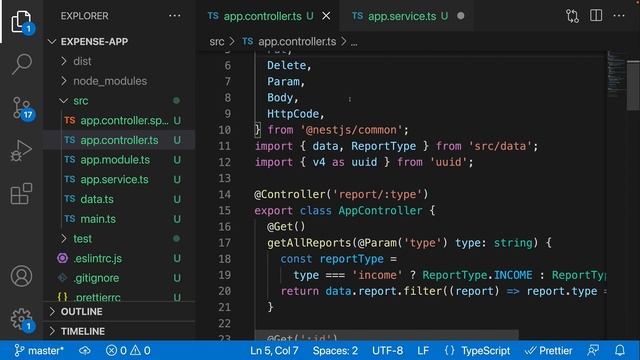Click the vertical editor scrollbar
This screenshot has width=640, height=360.
click(633, 85)
